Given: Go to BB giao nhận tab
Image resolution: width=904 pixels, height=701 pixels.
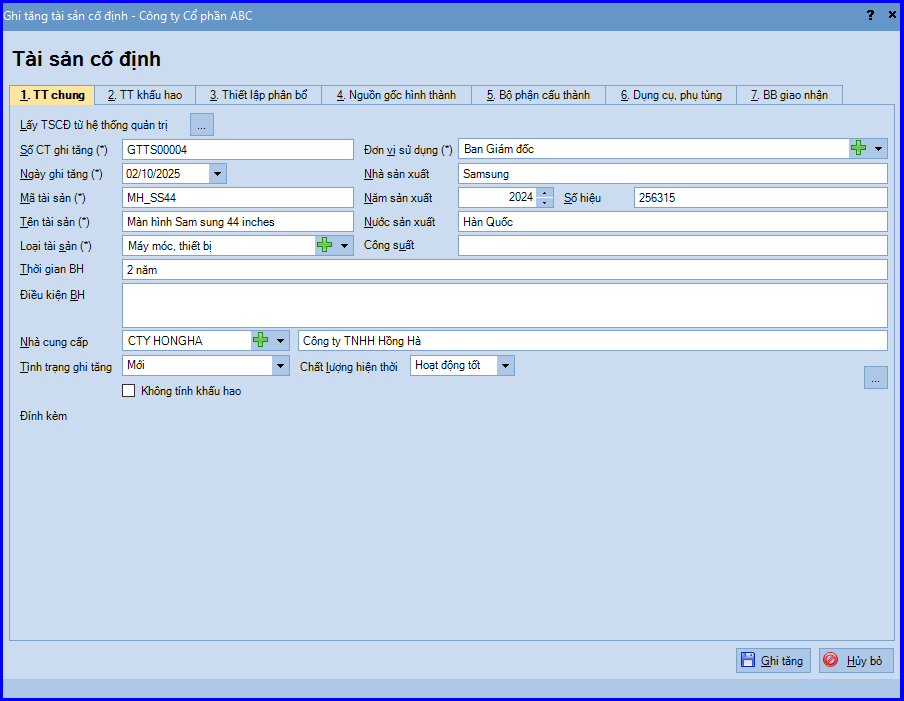Looking at the screenshot, I should tap(789, 95).
